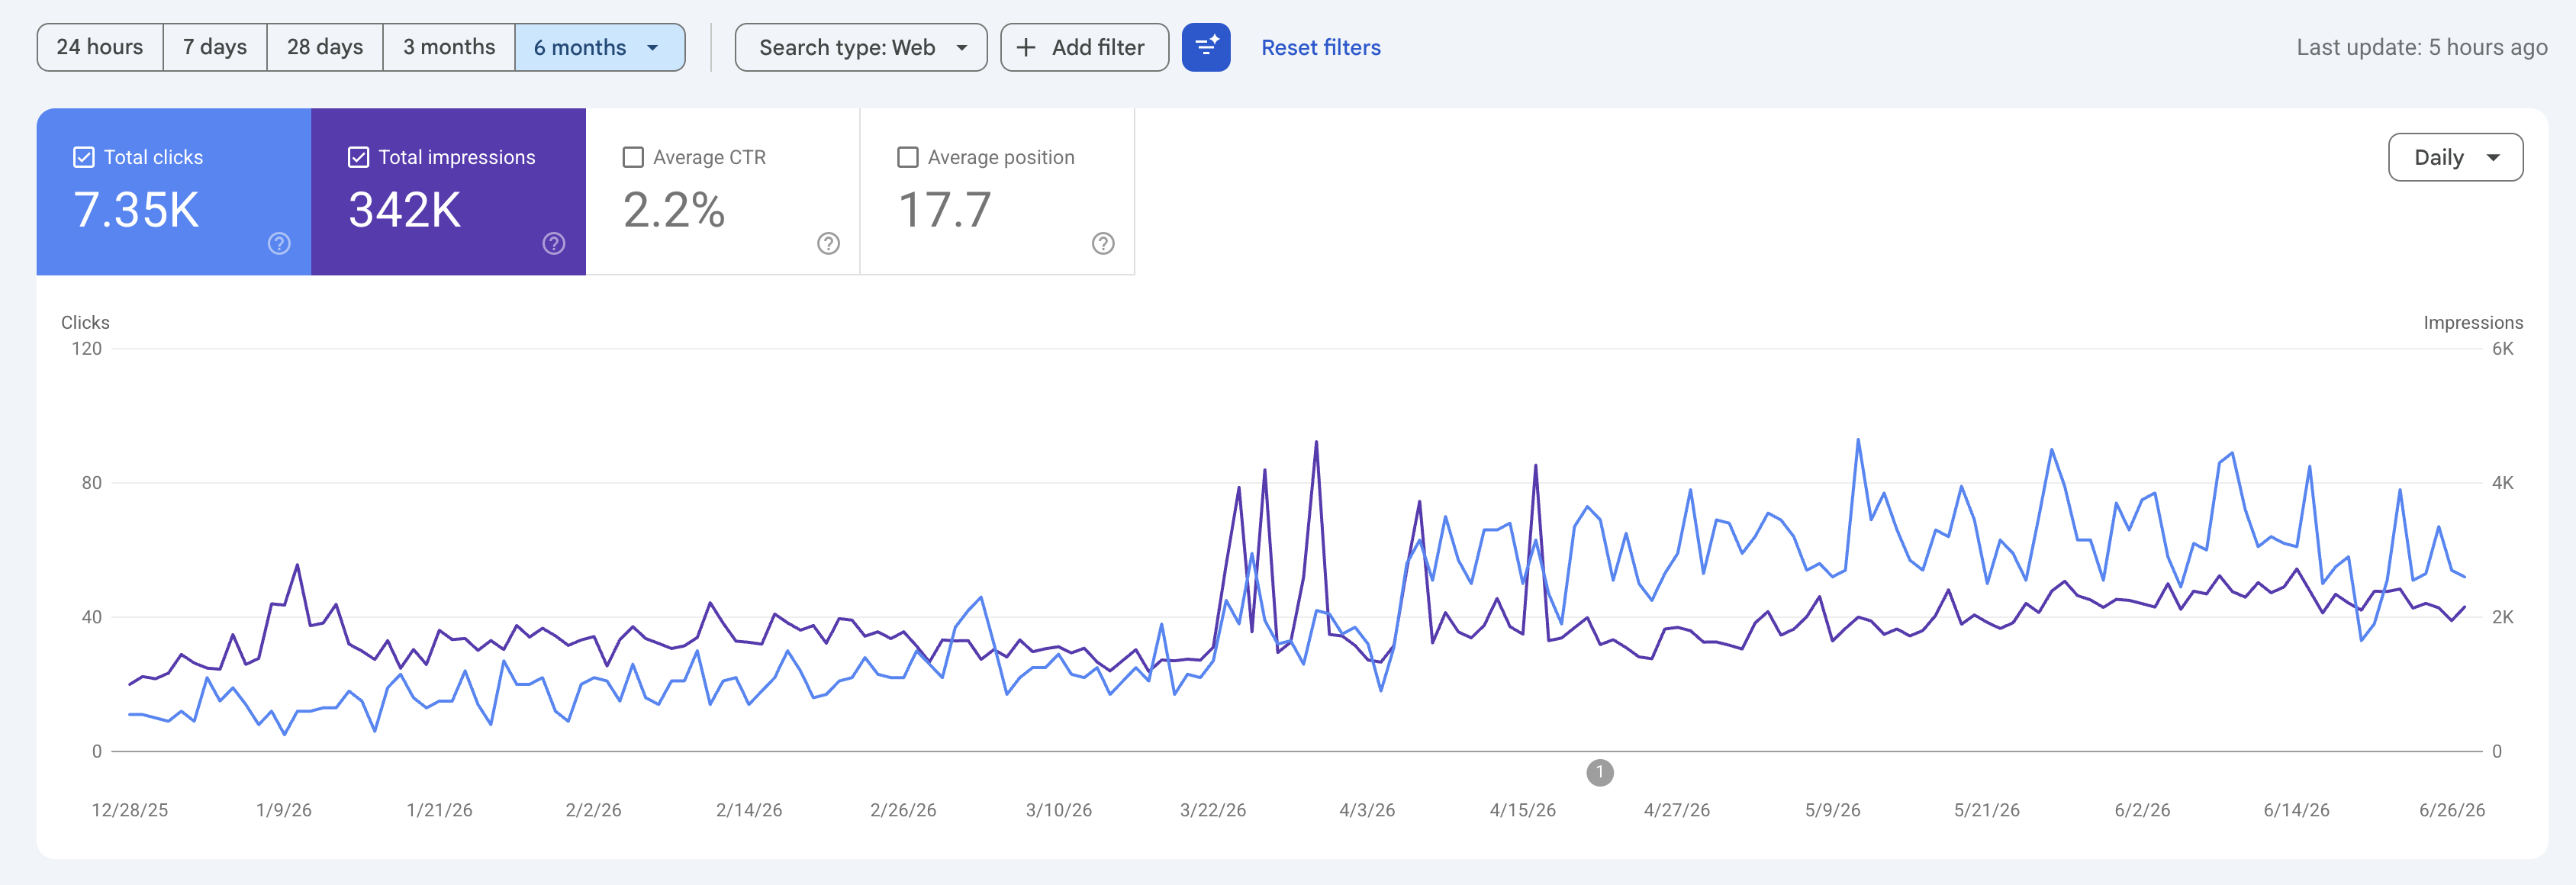This screenshot has height=885, width=2576.
Task: Click the 4/15/26 axis date label
Action: point(1522,810)
